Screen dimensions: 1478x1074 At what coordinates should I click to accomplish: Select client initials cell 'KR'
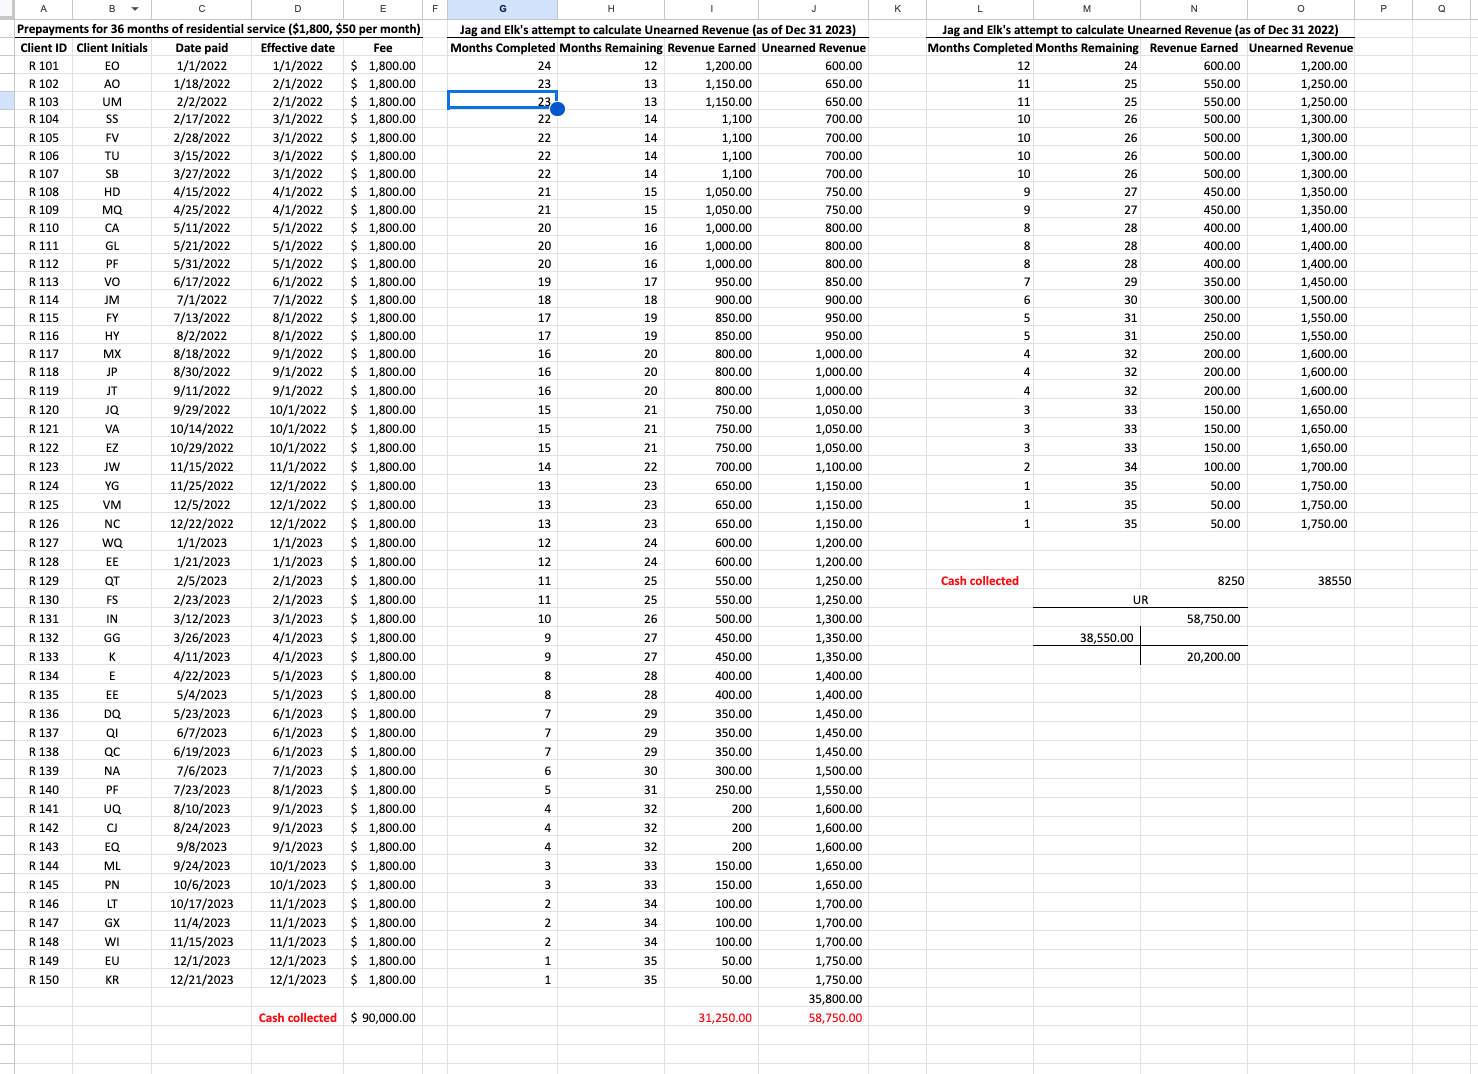tap(112, 979)
